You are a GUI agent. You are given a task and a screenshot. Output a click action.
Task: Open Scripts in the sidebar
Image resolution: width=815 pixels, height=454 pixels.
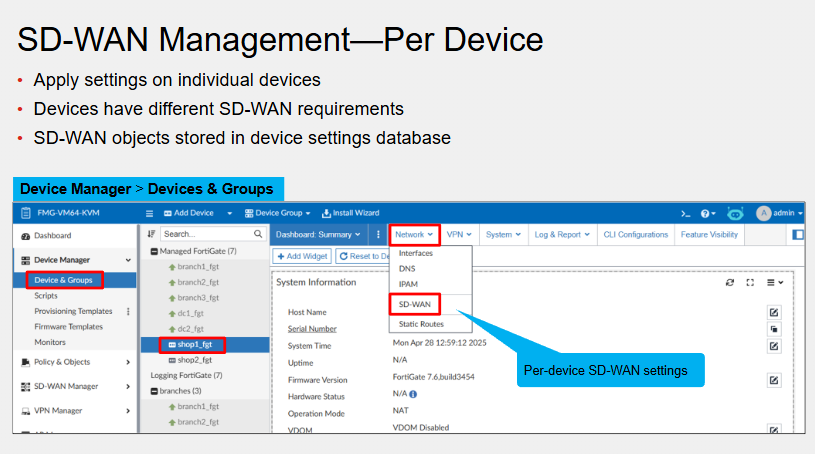(x=46, y=295)
